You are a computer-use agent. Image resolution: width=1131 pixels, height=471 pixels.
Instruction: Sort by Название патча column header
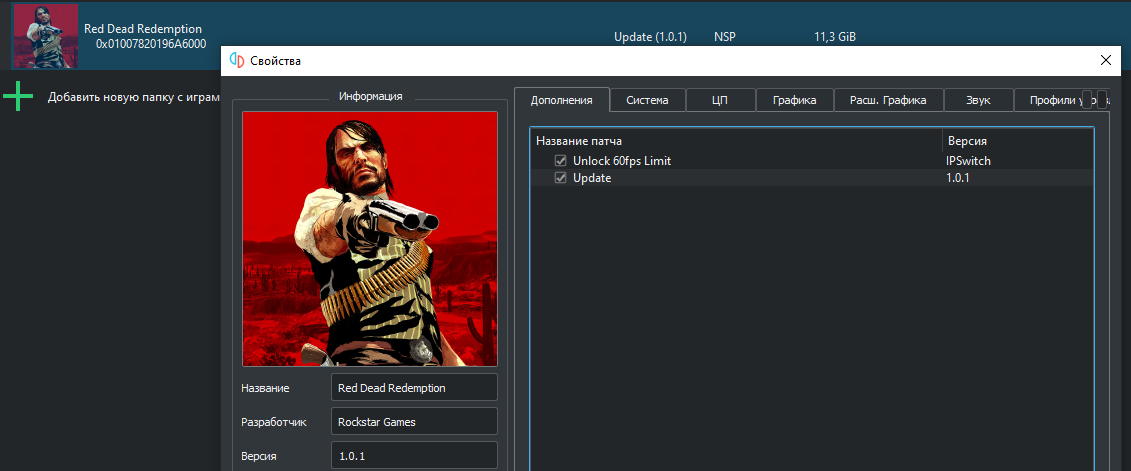coord(736,141)
